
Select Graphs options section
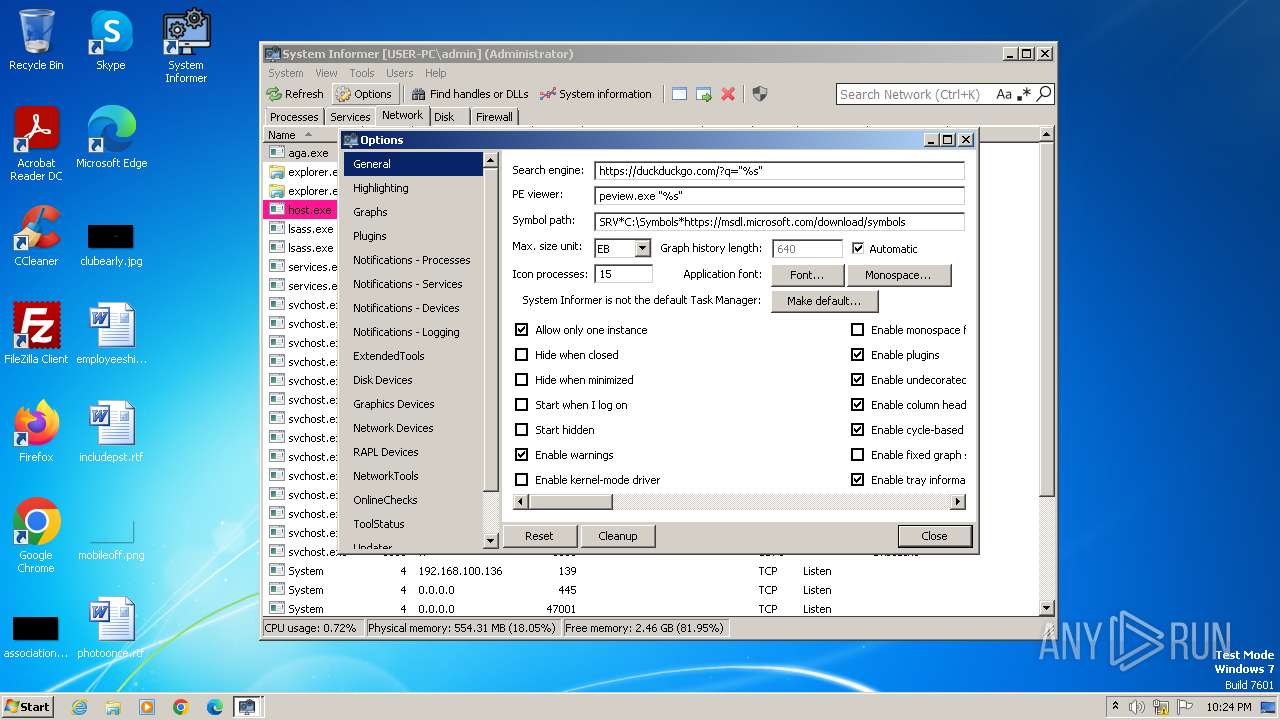(413, 212)
